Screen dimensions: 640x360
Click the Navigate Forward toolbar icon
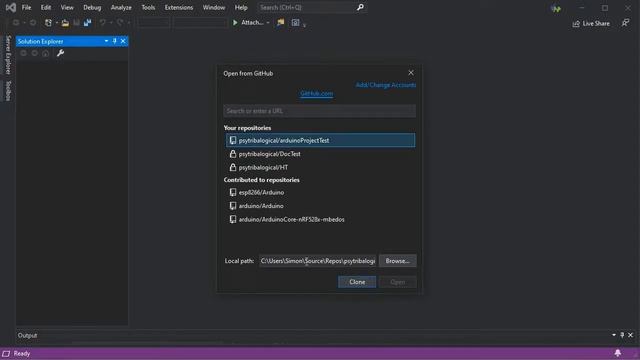(x=33, y=23)
